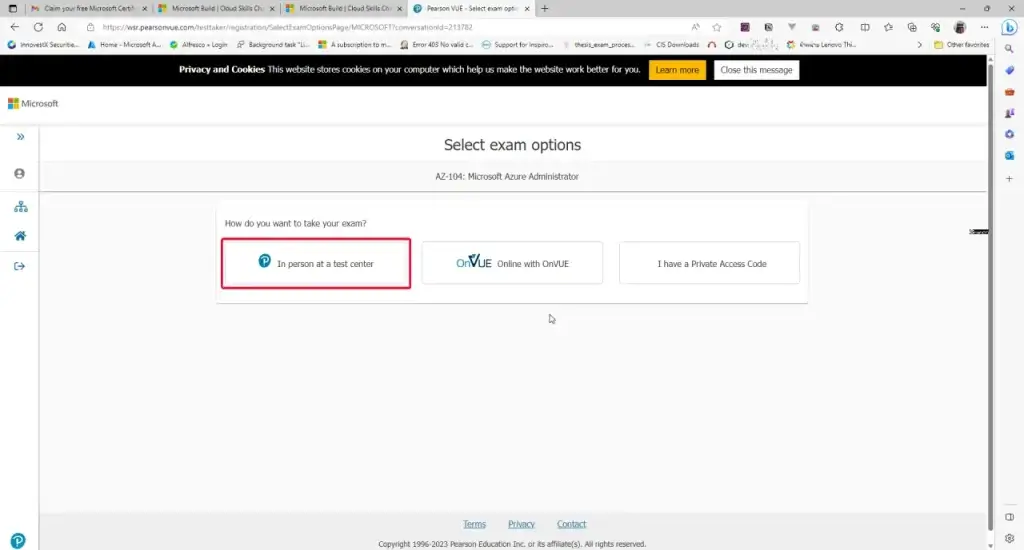View site information lock icon
Screen dimensions: 1024x550
tap(91, 27)
